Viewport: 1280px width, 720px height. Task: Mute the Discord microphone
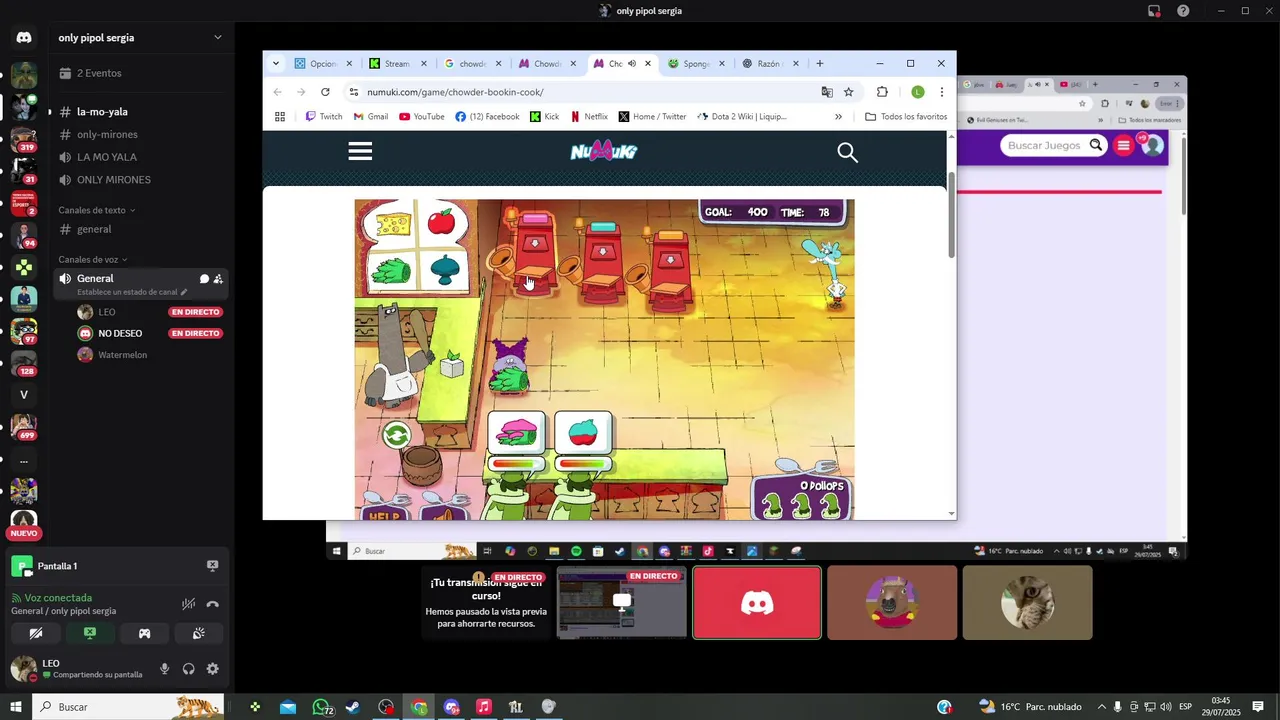(164, 669)
